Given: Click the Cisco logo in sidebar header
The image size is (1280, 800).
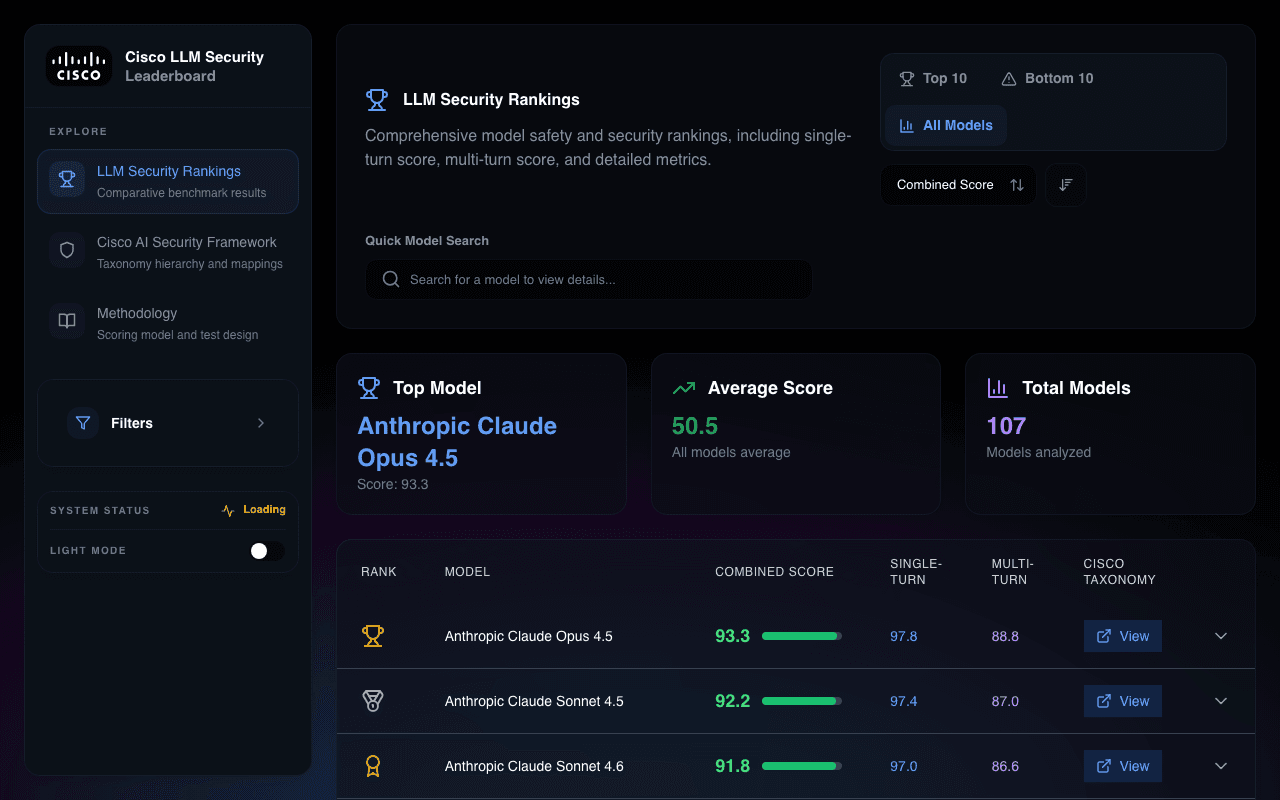Looking at the screenshot, I should pos(78,66).
